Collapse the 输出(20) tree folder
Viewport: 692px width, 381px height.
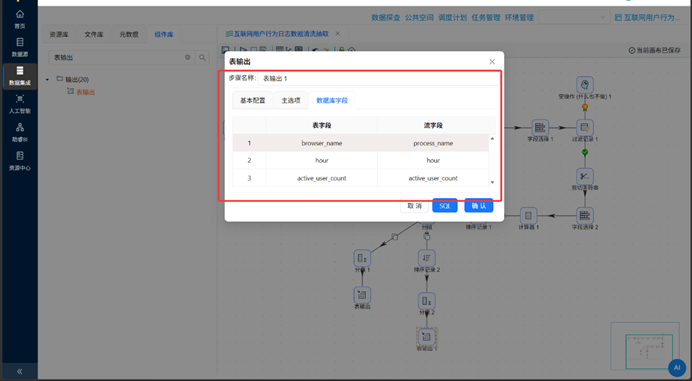click(x=48, y=79)
